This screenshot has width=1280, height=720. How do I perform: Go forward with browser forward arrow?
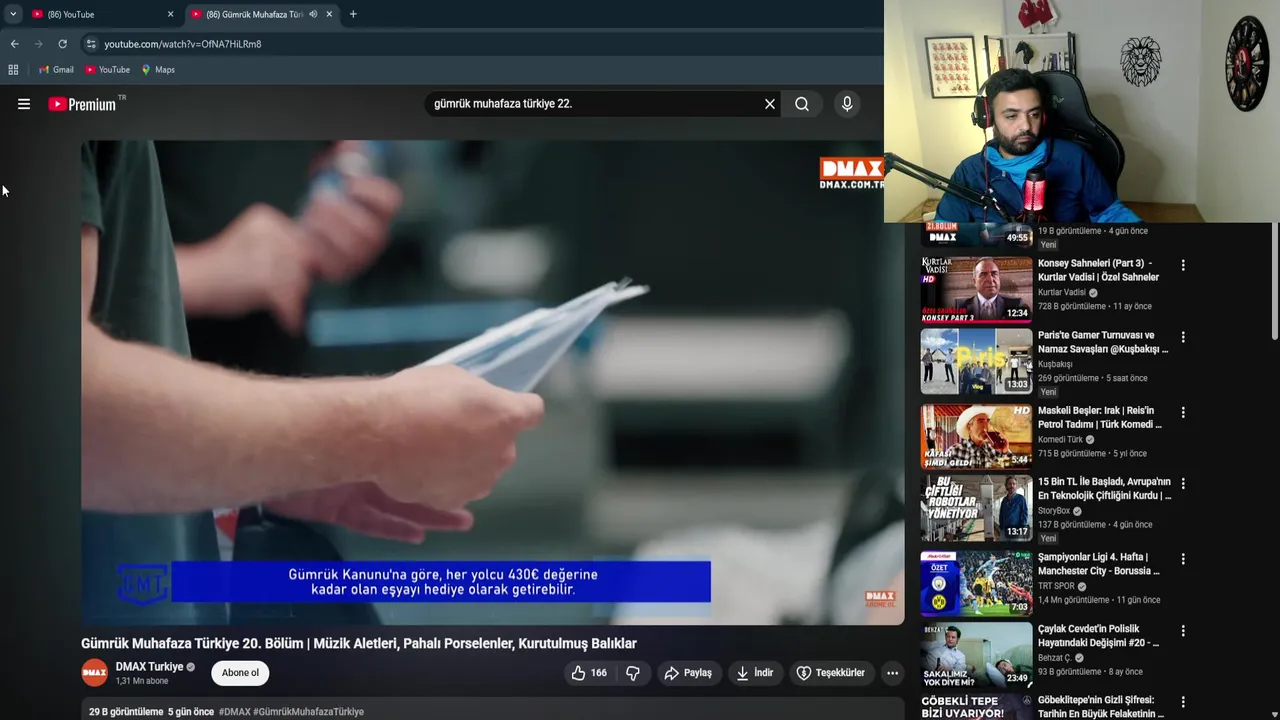click(x=38, y=44)
